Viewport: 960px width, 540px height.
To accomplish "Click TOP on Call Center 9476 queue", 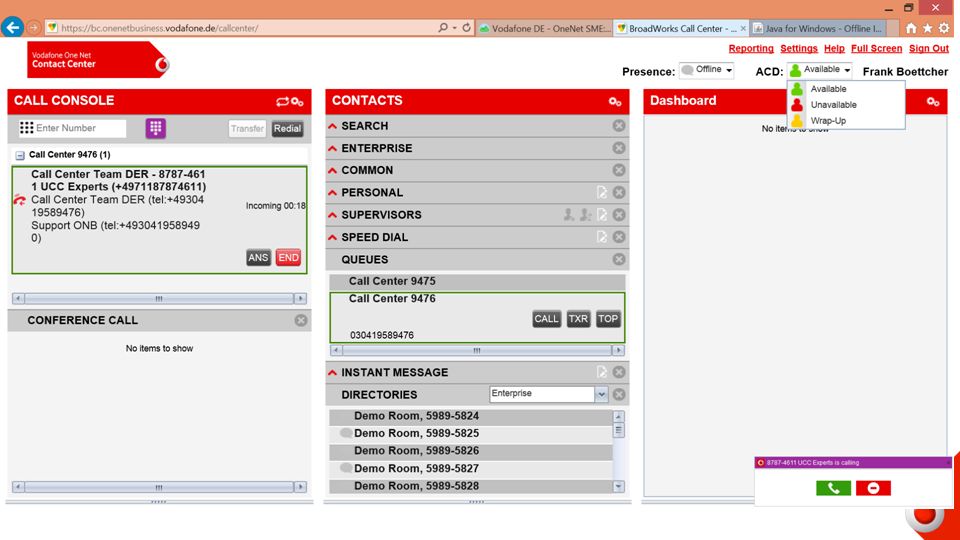I will (x=608, y=318).
